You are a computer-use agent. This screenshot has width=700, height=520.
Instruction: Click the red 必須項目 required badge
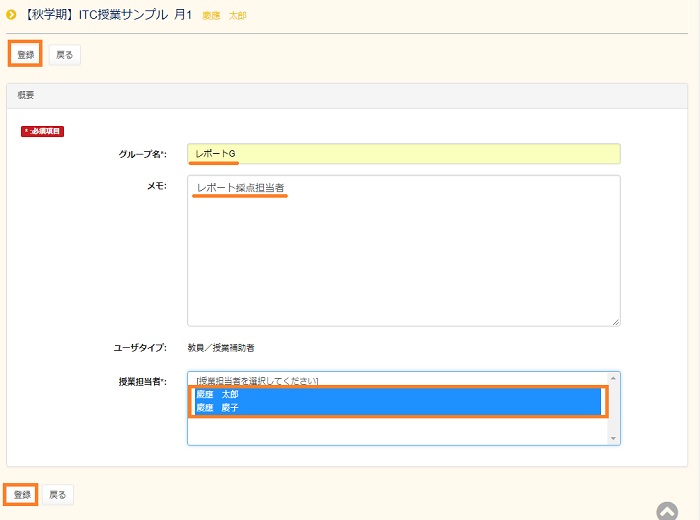point(43,131)
